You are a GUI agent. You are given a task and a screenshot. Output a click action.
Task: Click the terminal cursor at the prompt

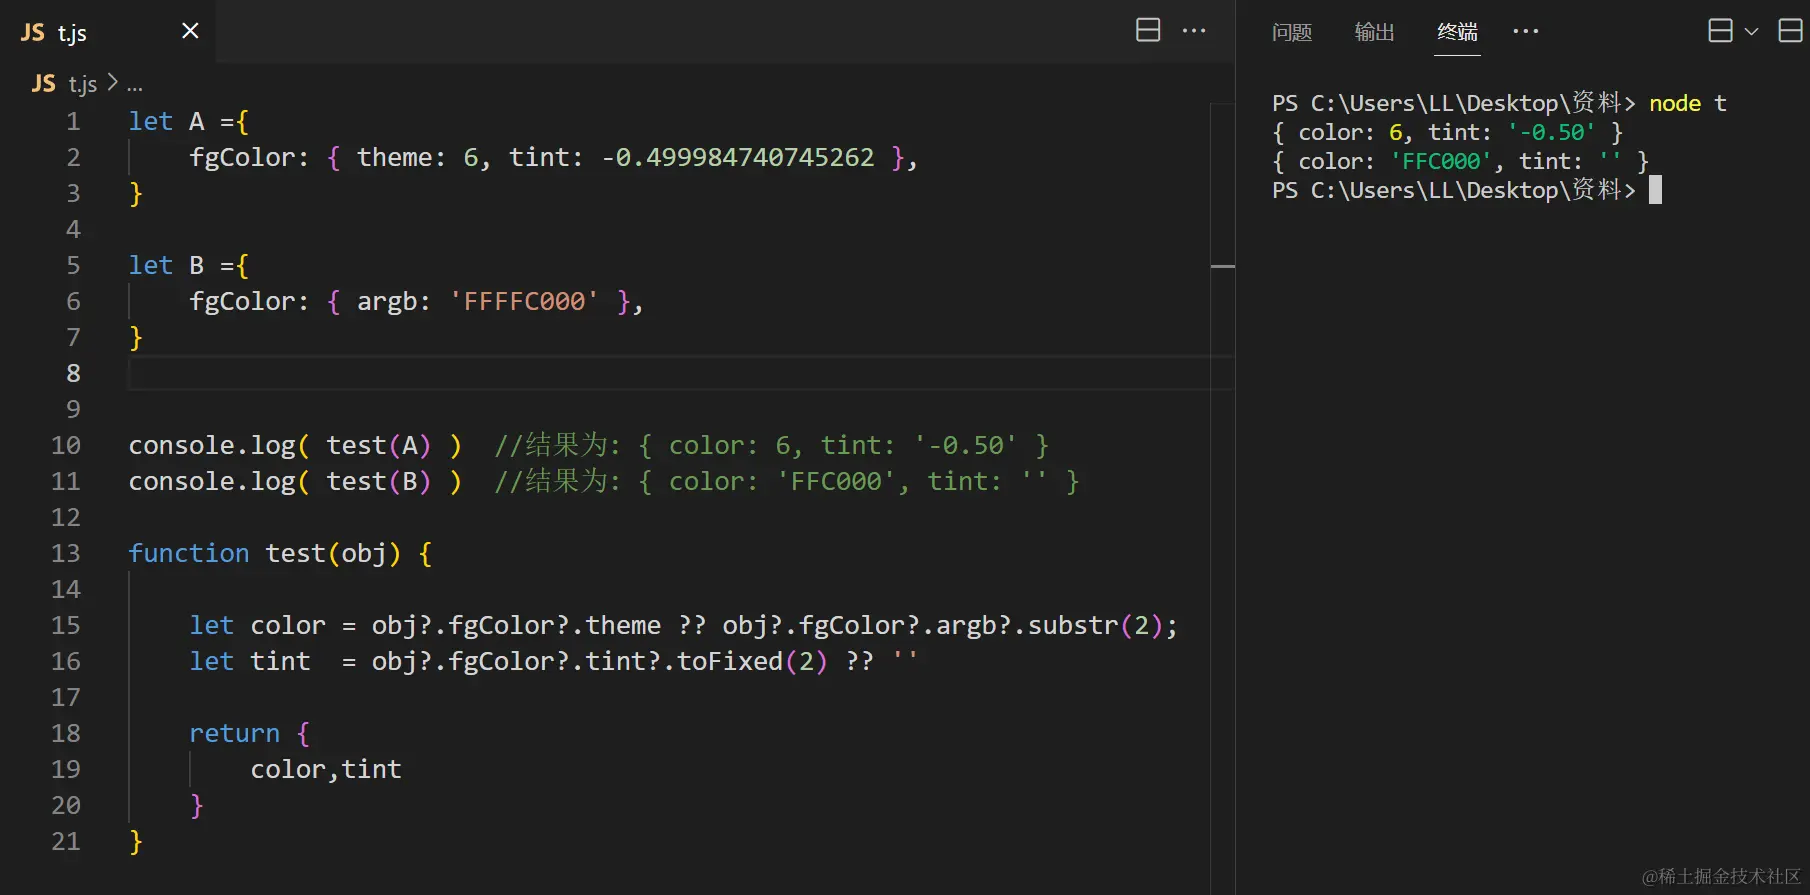1655,190
